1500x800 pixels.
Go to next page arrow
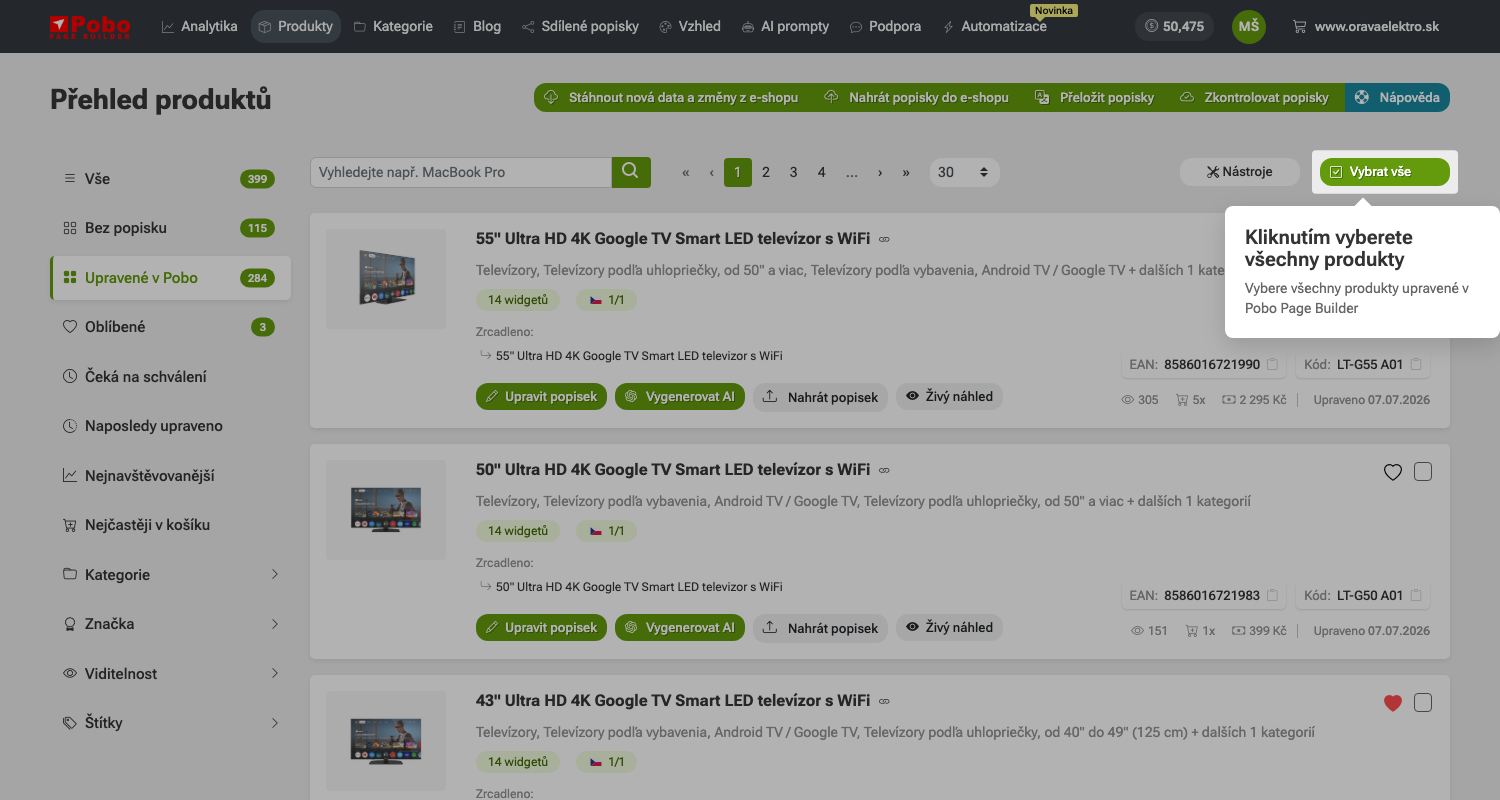pos(880,172)
